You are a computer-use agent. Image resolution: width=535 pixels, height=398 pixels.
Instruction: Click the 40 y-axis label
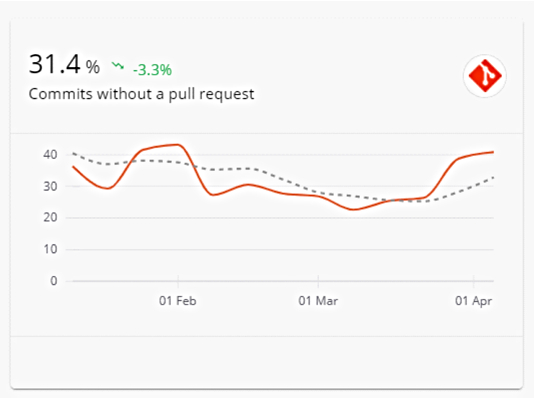tap(50, 155)
